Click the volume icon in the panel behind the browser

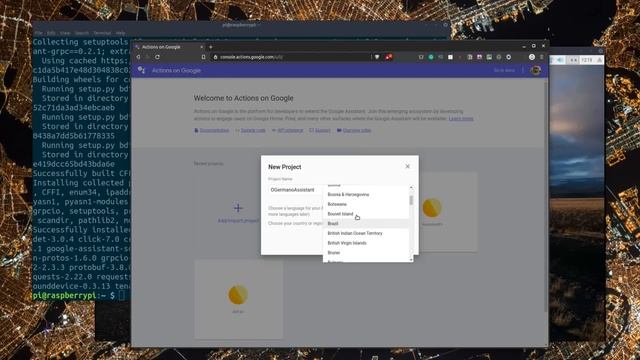click(x=560, y=60)
